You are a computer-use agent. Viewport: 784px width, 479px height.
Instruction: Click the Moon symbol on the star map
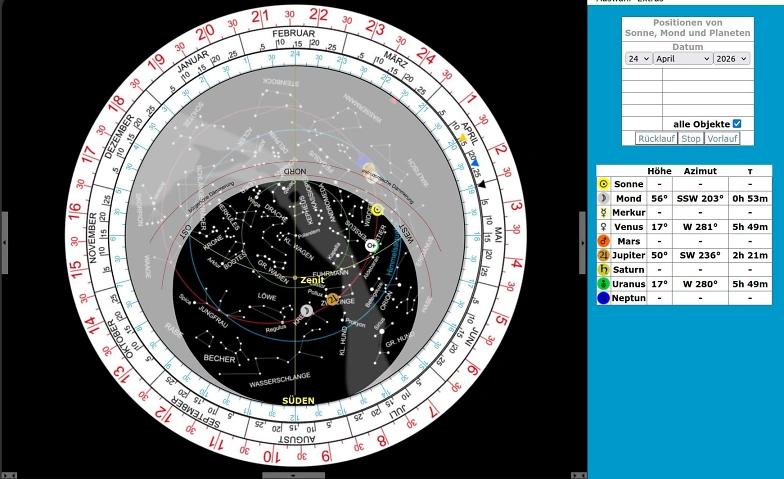click(307, 311)
